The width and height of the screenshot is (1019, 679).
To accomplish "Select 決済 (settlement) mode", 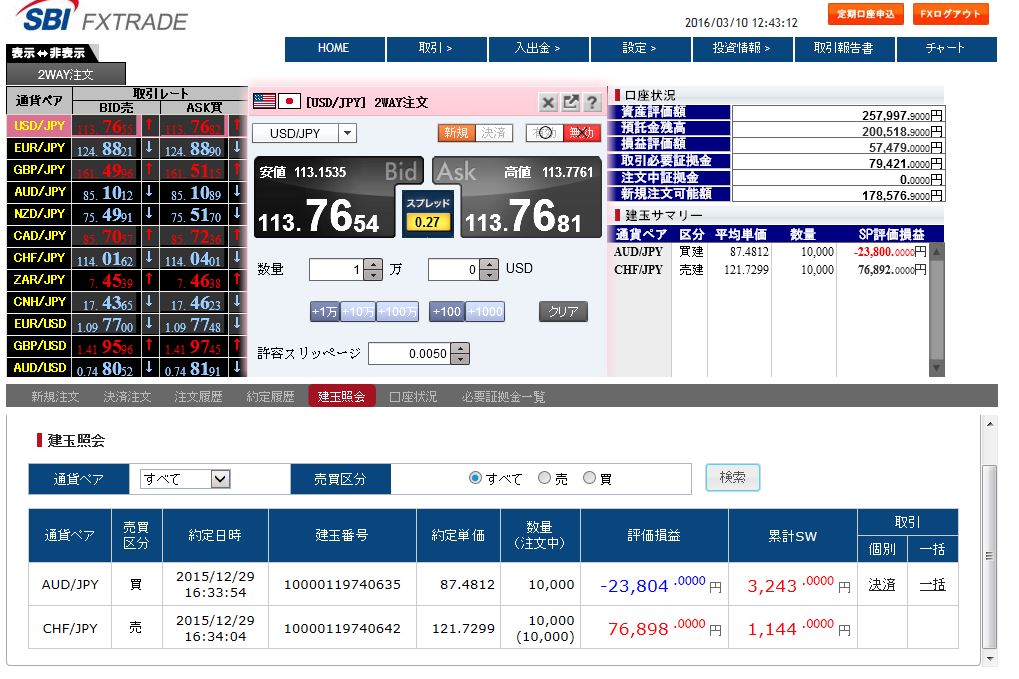I will (494, 133).
